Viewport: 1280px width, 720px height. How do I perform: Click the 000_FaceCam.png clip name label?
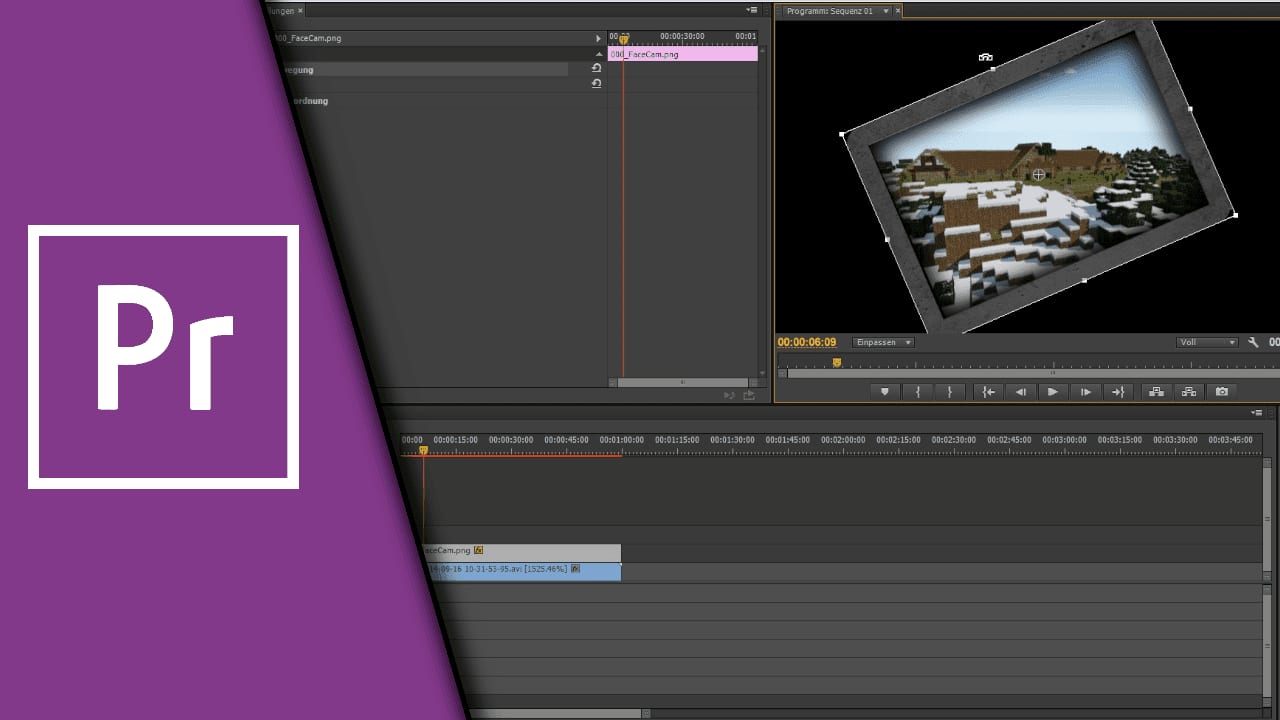click(310, 38)
